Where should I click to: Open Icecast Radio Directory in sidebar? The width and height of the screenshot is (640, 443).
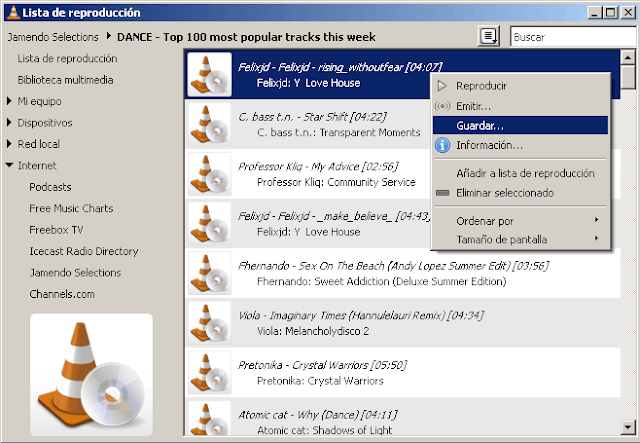pos(84,251)
